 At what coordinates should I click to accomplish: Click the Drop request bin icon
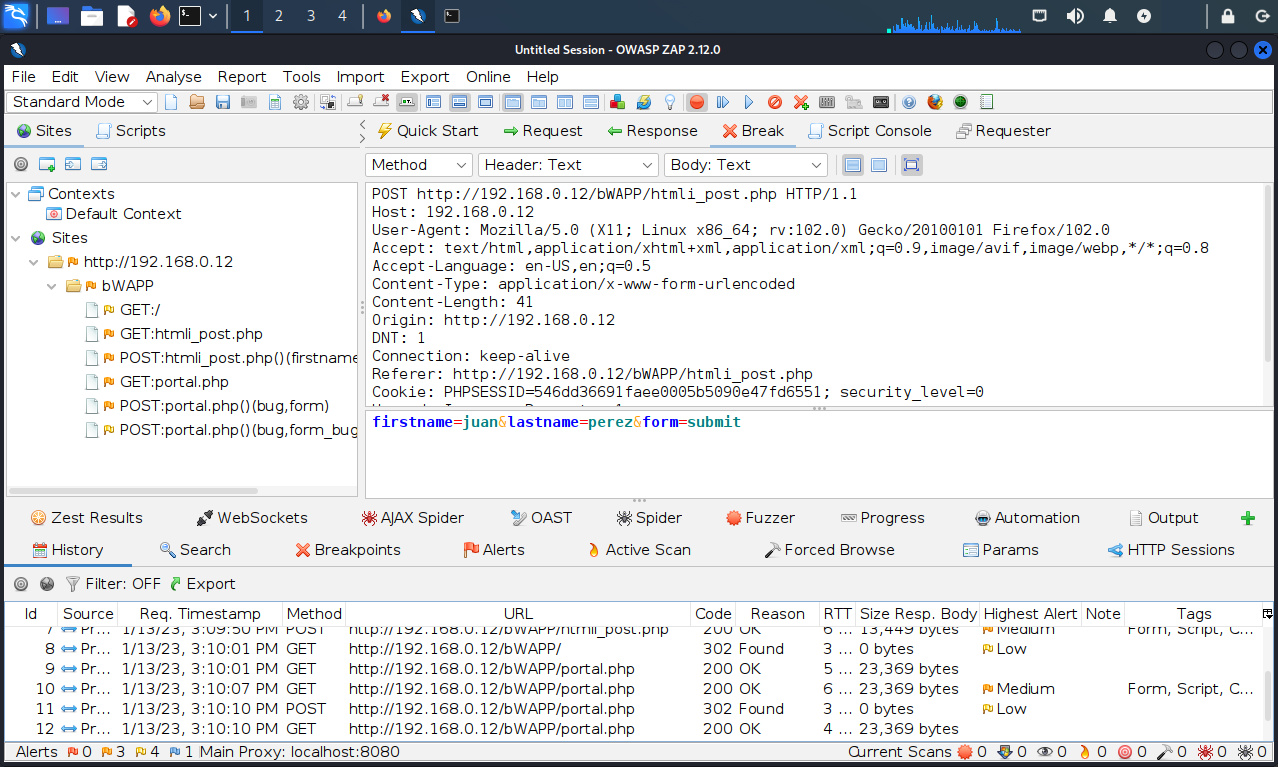click(x=775, y=102)
